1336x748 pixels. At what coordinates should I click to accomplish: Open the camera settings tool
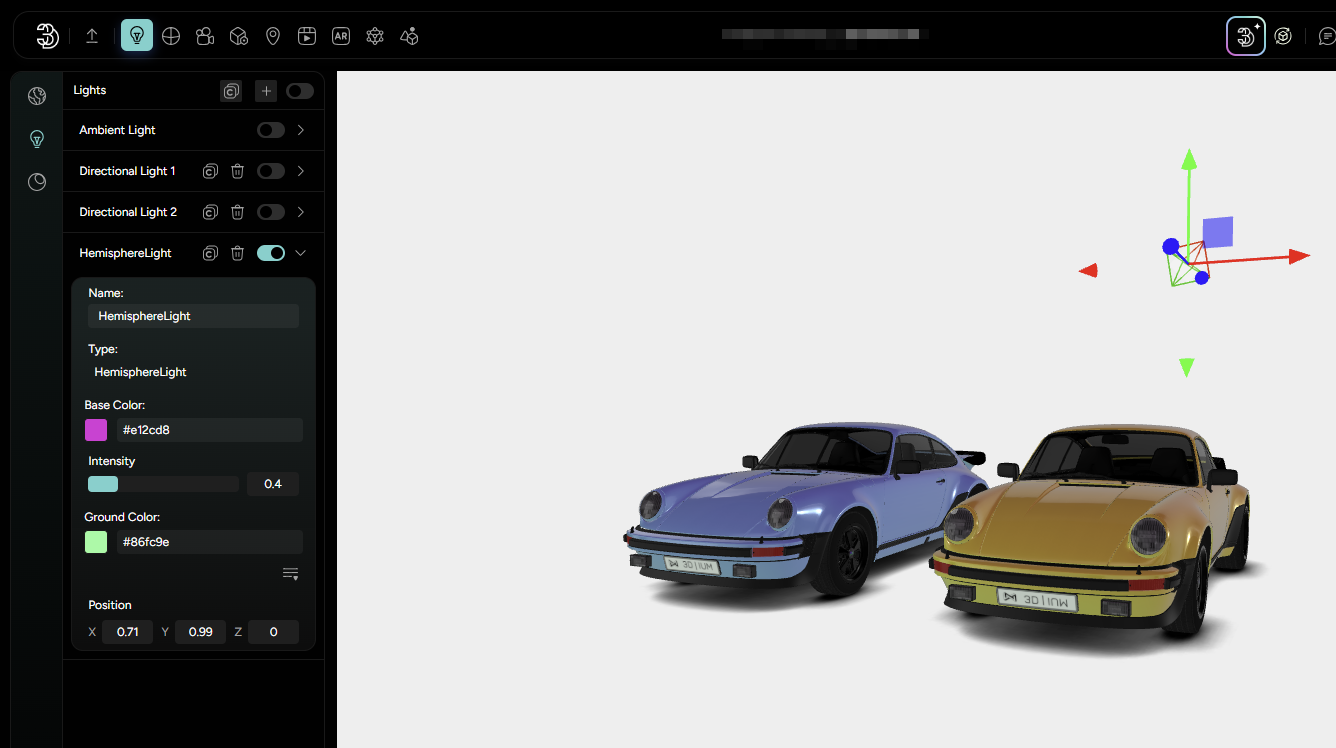[205, 36]
